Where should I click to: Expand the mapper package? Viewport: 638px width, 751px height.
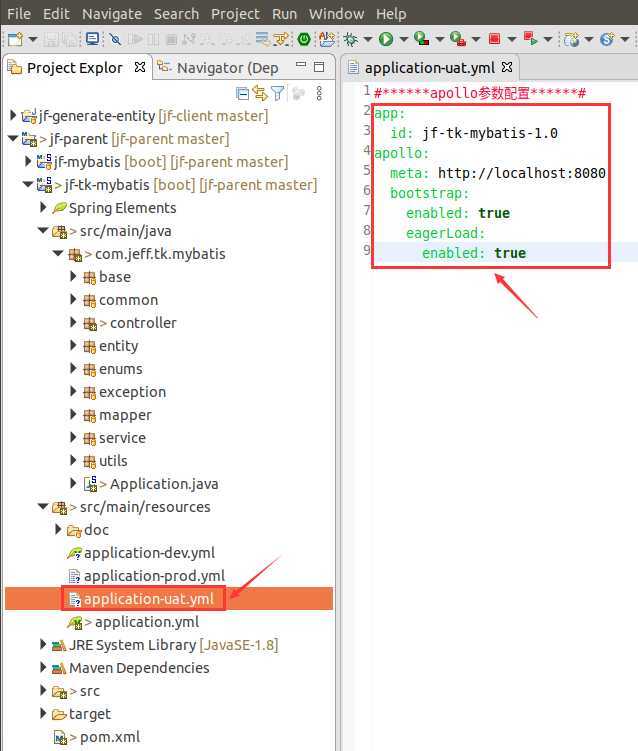point(73,414)
